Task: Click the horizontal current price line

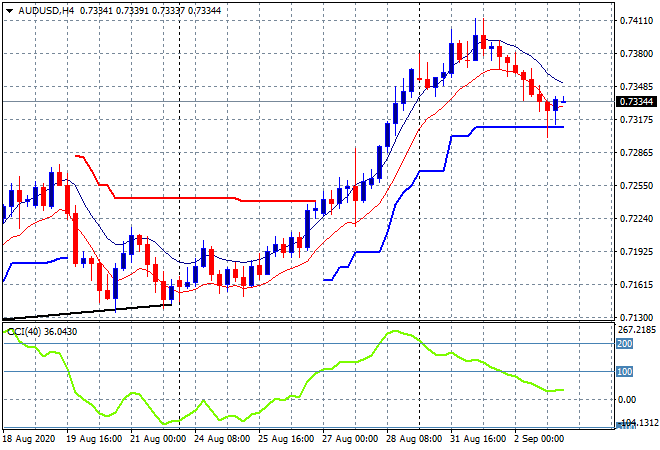Action: pos(307,101)
